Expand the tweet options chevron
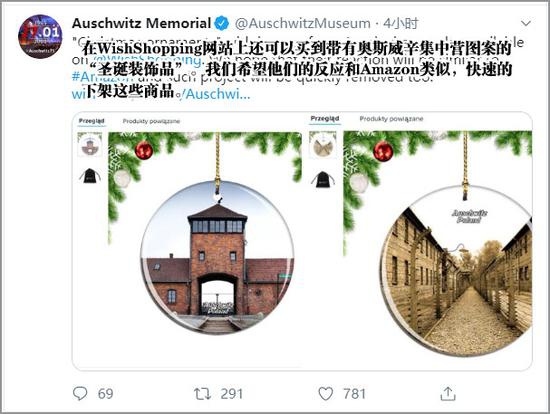Viewport: 550px width, 414px height. (525, 24)
